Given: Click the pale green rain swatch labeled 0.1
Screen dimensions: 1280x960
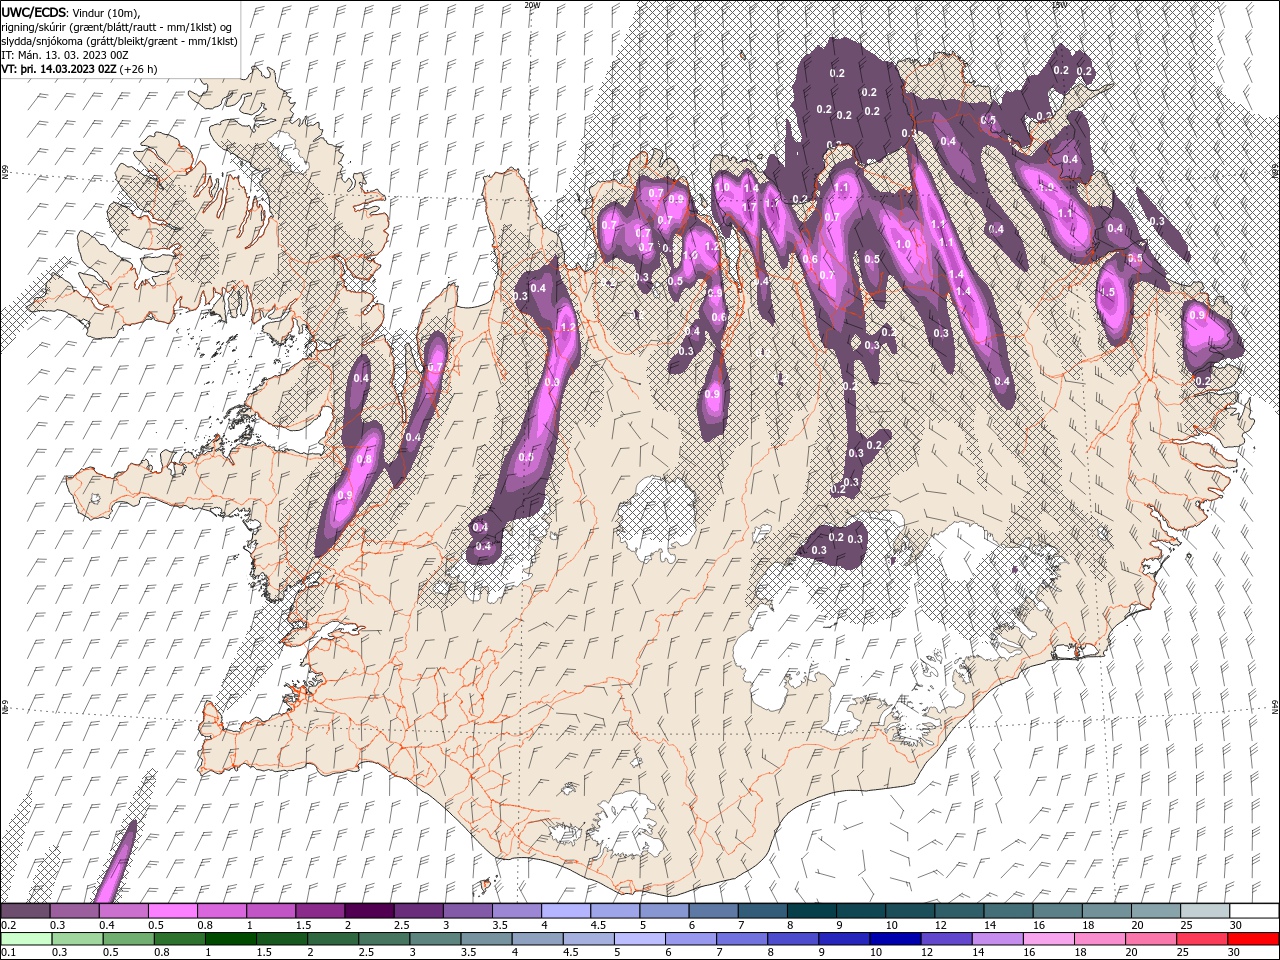Looking at the screenshot, I should point(27,939).
